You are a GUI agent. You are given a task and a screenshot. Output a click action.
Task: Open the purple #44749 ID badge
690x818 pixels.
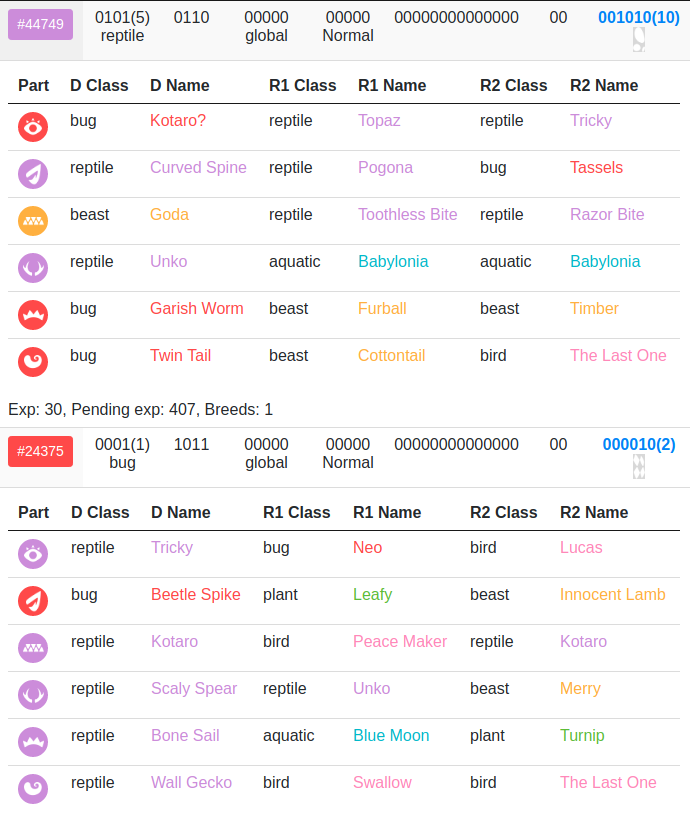(x=40, y=24)
